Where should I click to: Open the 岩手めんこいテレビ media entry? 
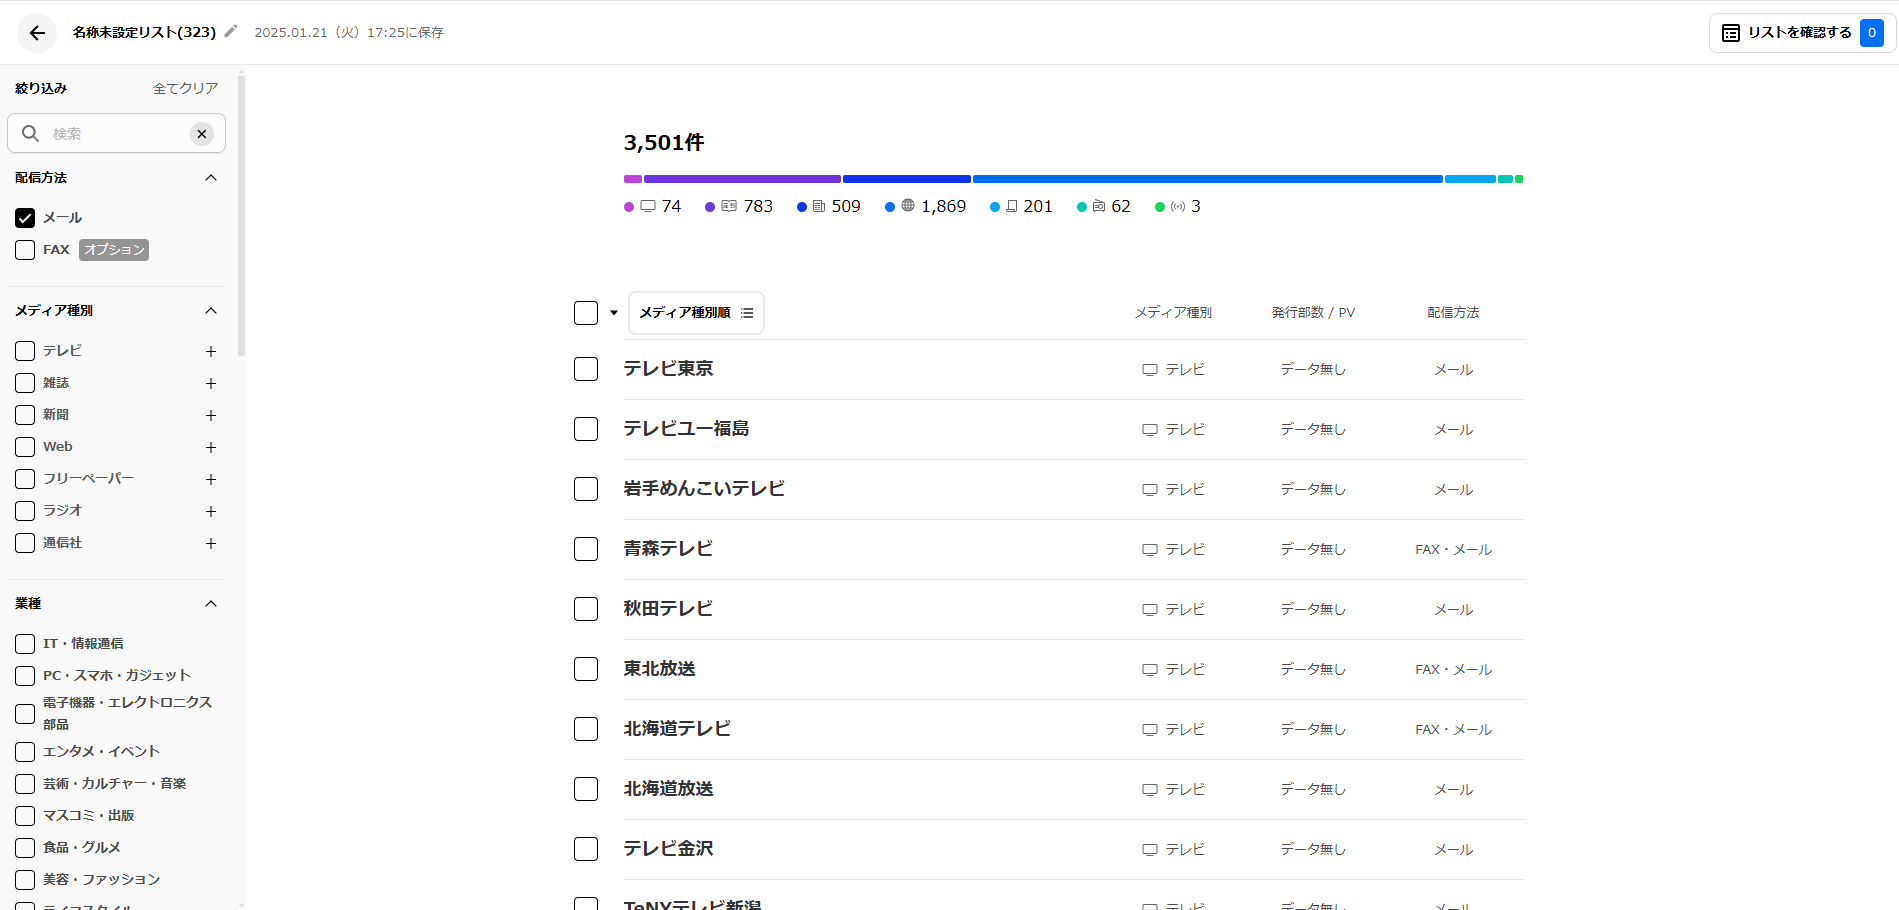[704, 489]
